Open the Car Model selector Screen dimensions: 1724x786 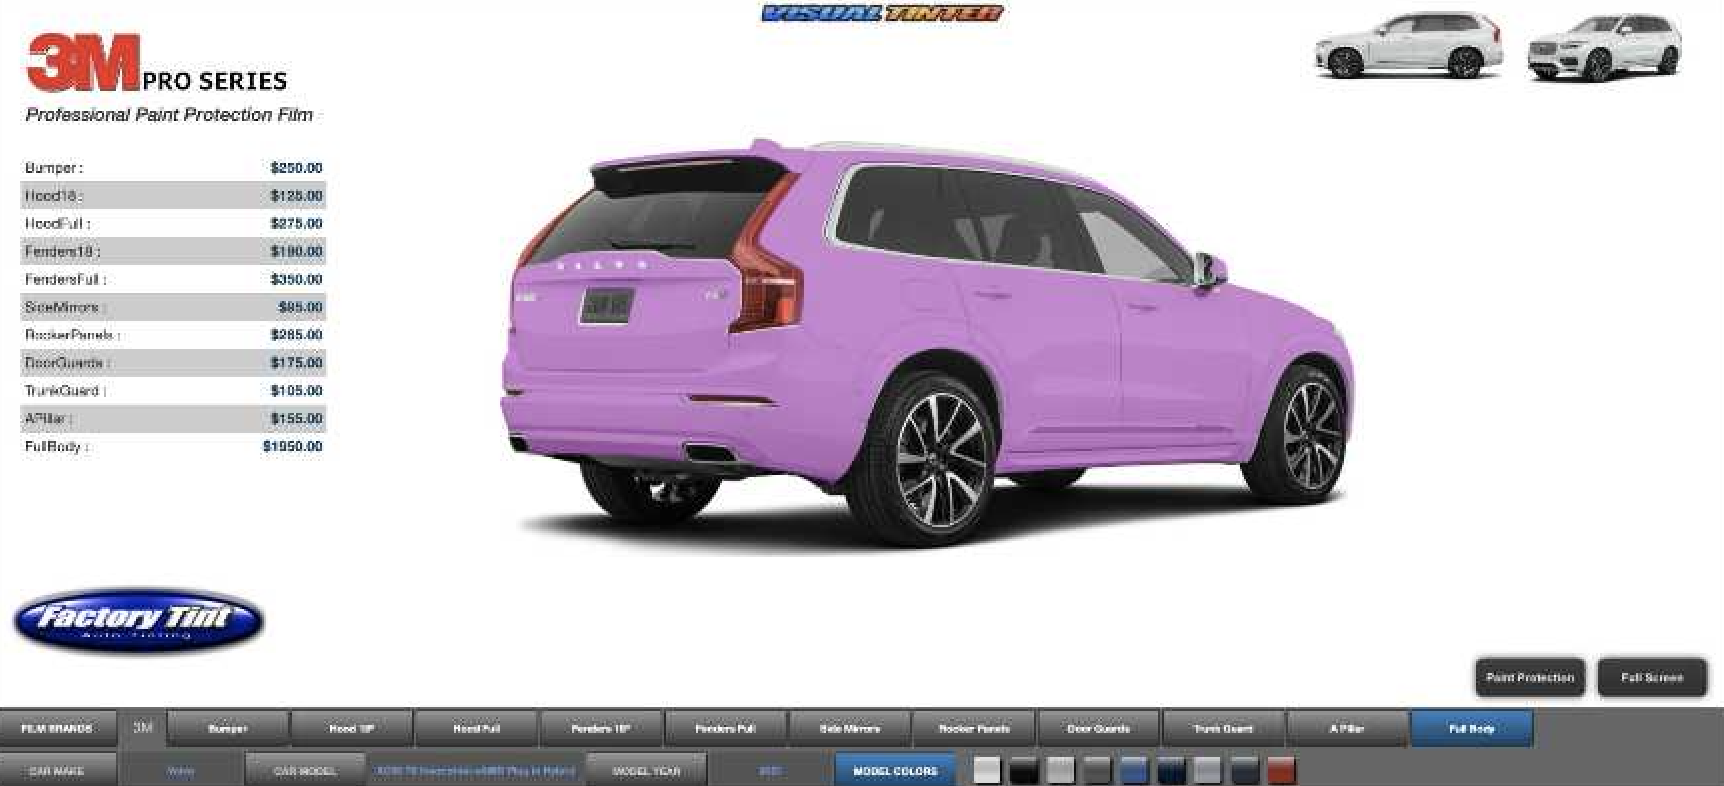pyautogui.click(x=306, y=771)
